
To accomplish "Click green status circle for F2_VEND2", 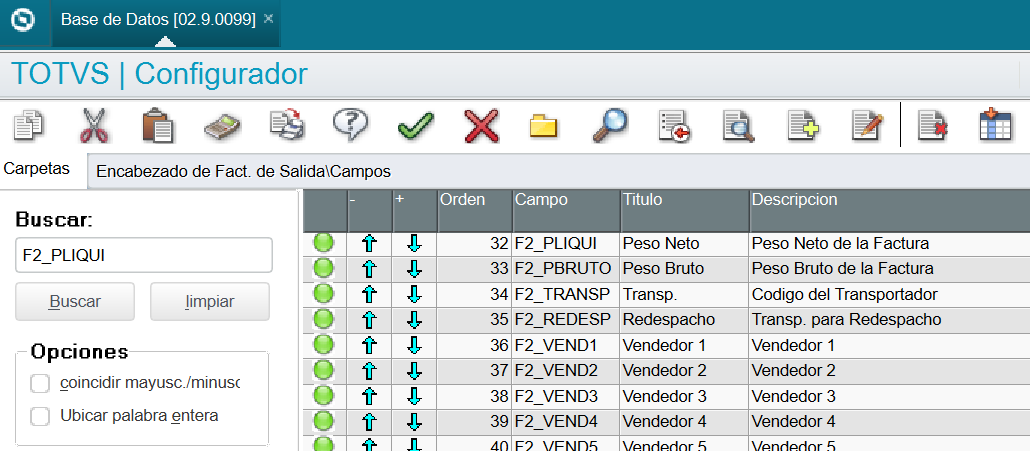I will pyautogui.click(x=323, y=370).
